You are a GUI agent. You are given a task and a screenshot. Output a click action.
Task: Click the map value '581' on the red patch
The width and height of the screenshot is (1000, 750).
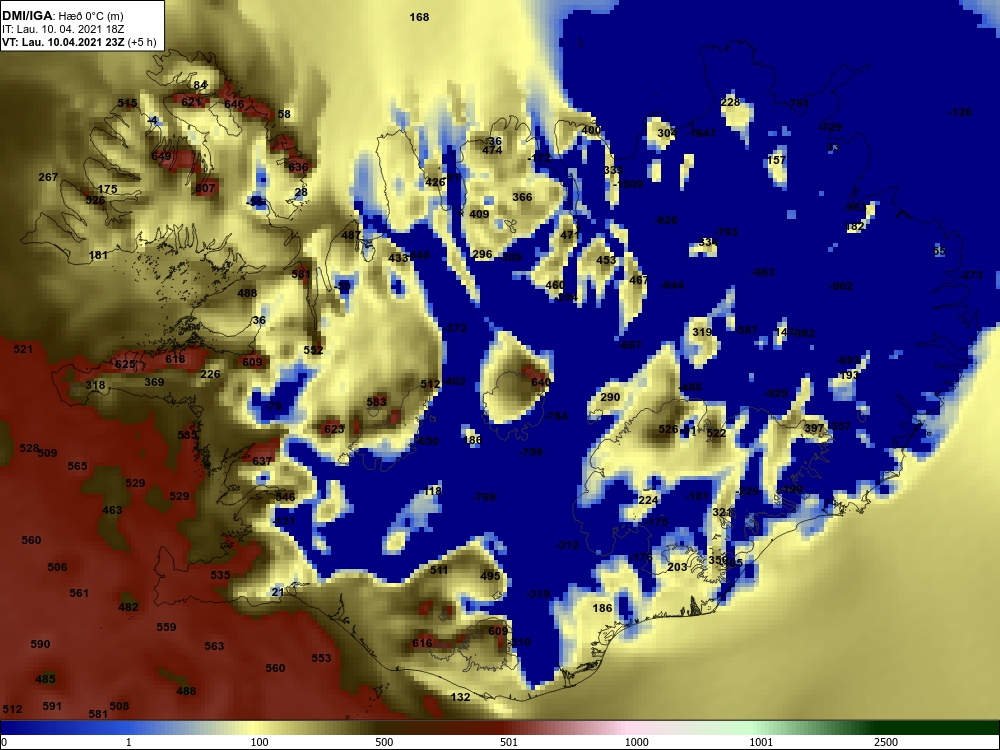tap(301, 274)
